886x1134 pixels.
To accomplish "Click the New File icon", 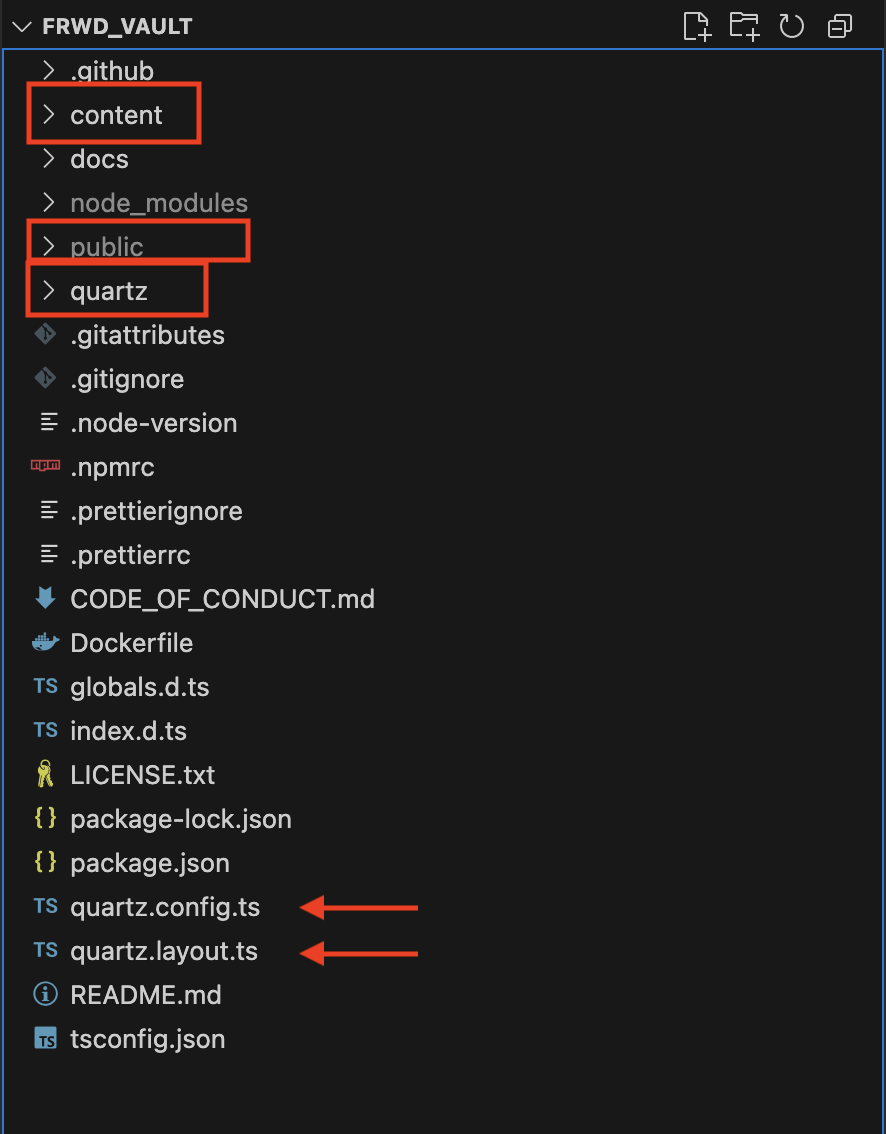I will point(696,26).
